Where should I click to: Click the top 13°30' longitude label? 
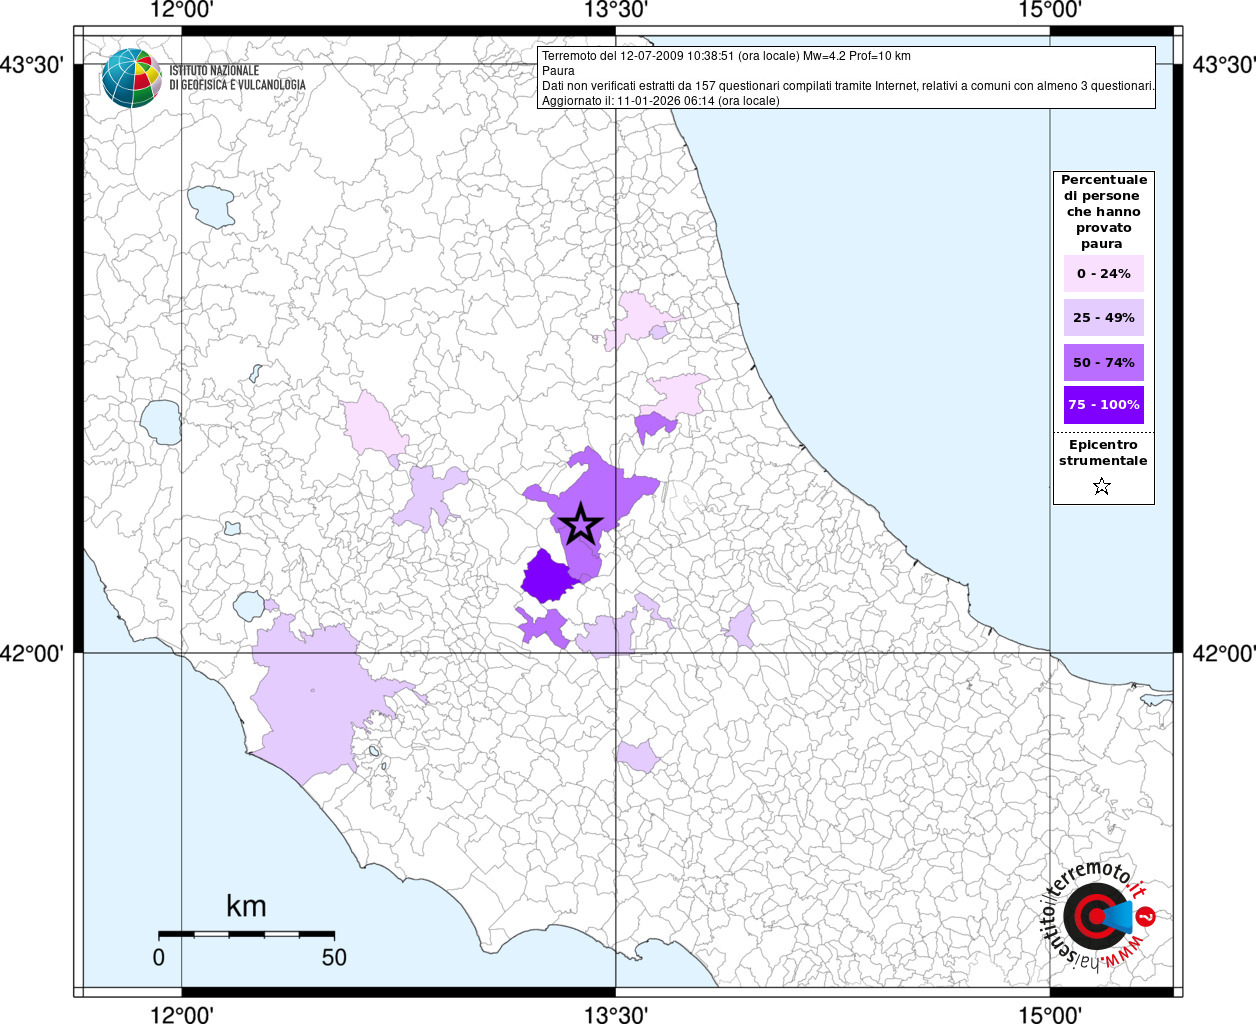(x=616, y=10)
